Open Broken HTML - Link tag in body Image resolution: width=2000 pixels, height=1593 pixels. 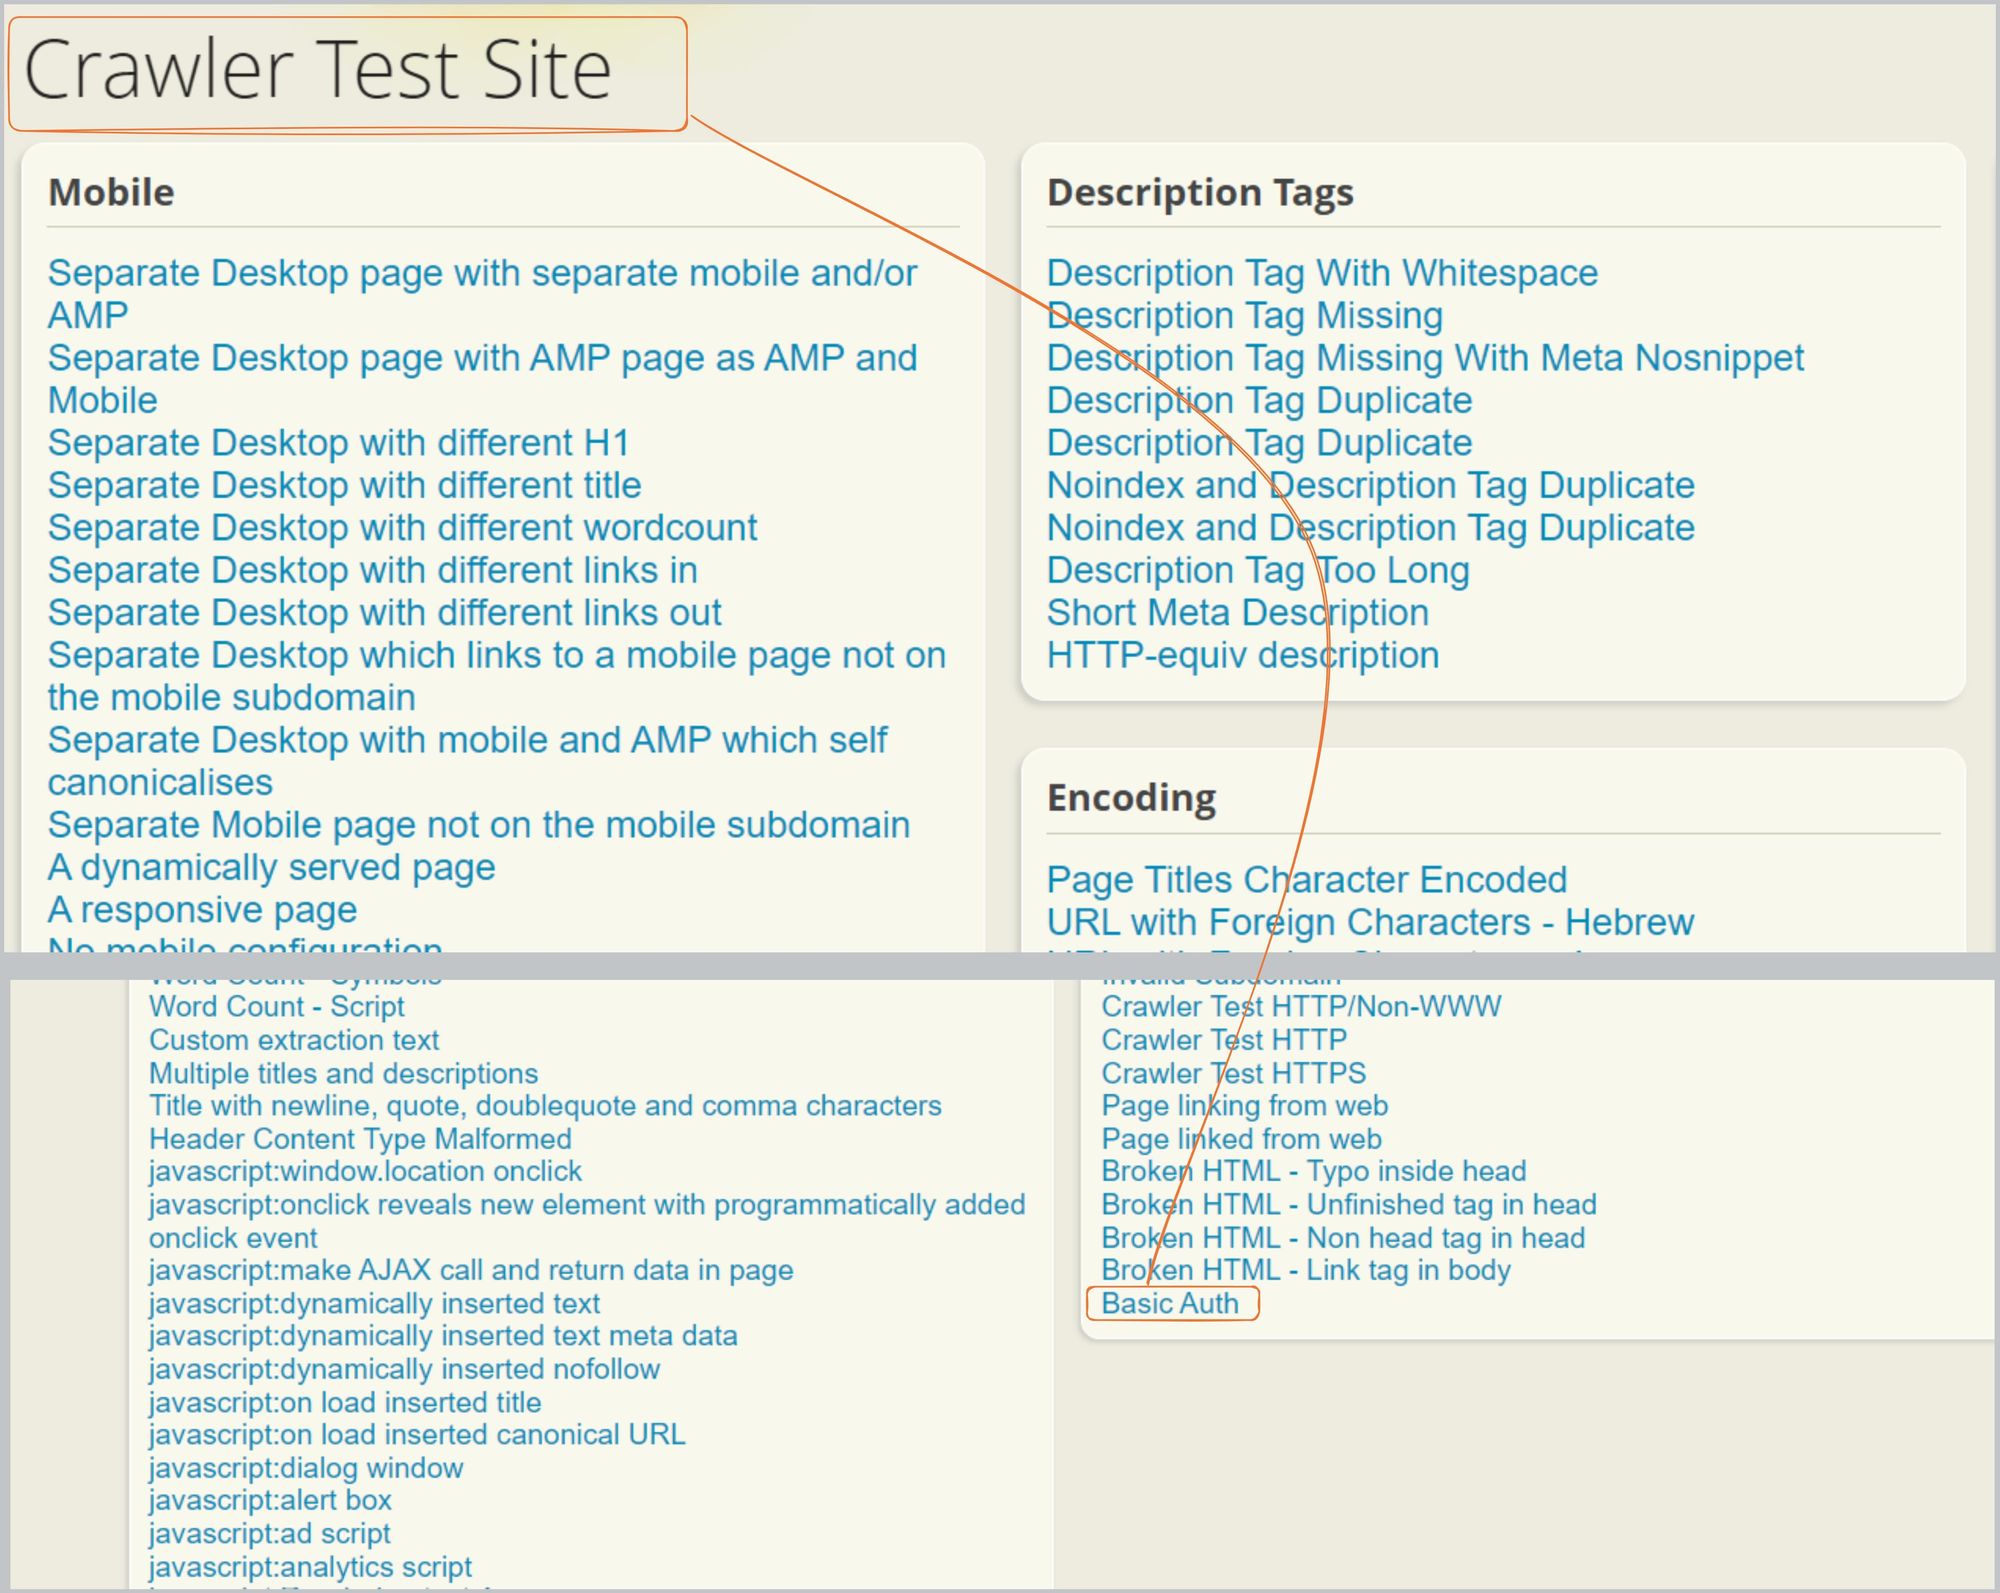(1306, 1269)
